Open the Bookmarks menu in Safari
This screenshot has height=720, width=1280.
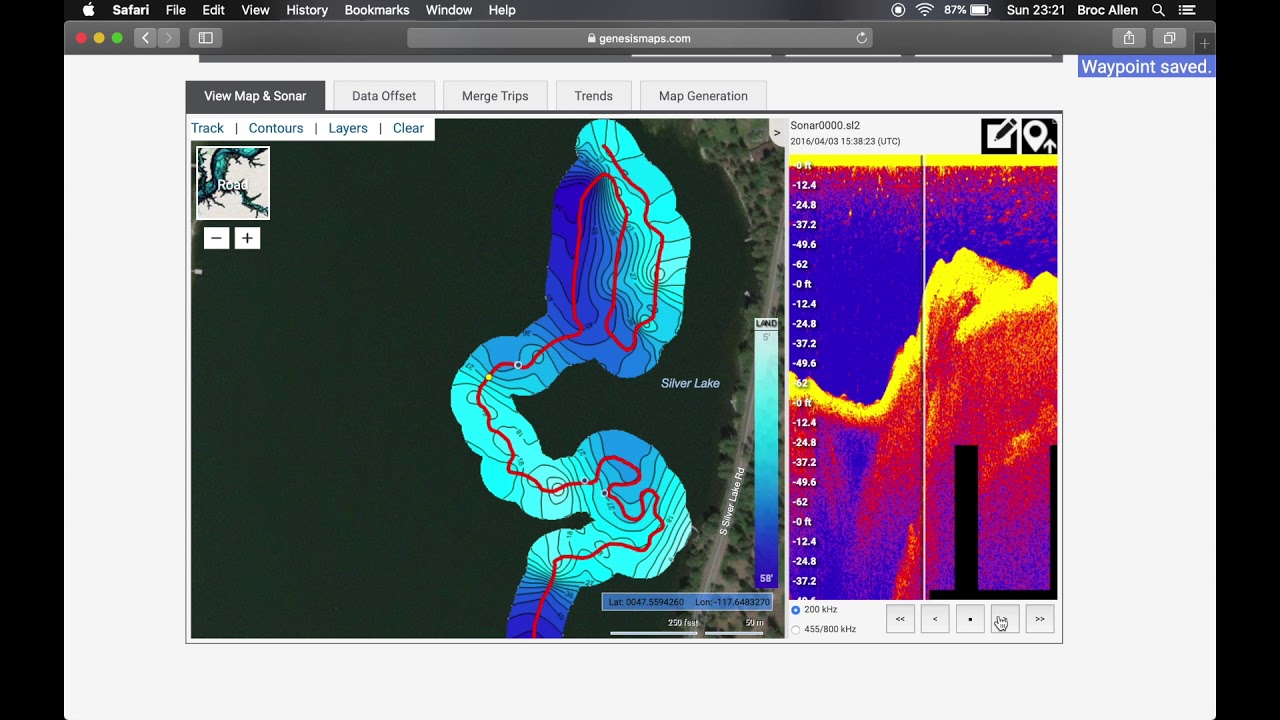click(376, 10)
